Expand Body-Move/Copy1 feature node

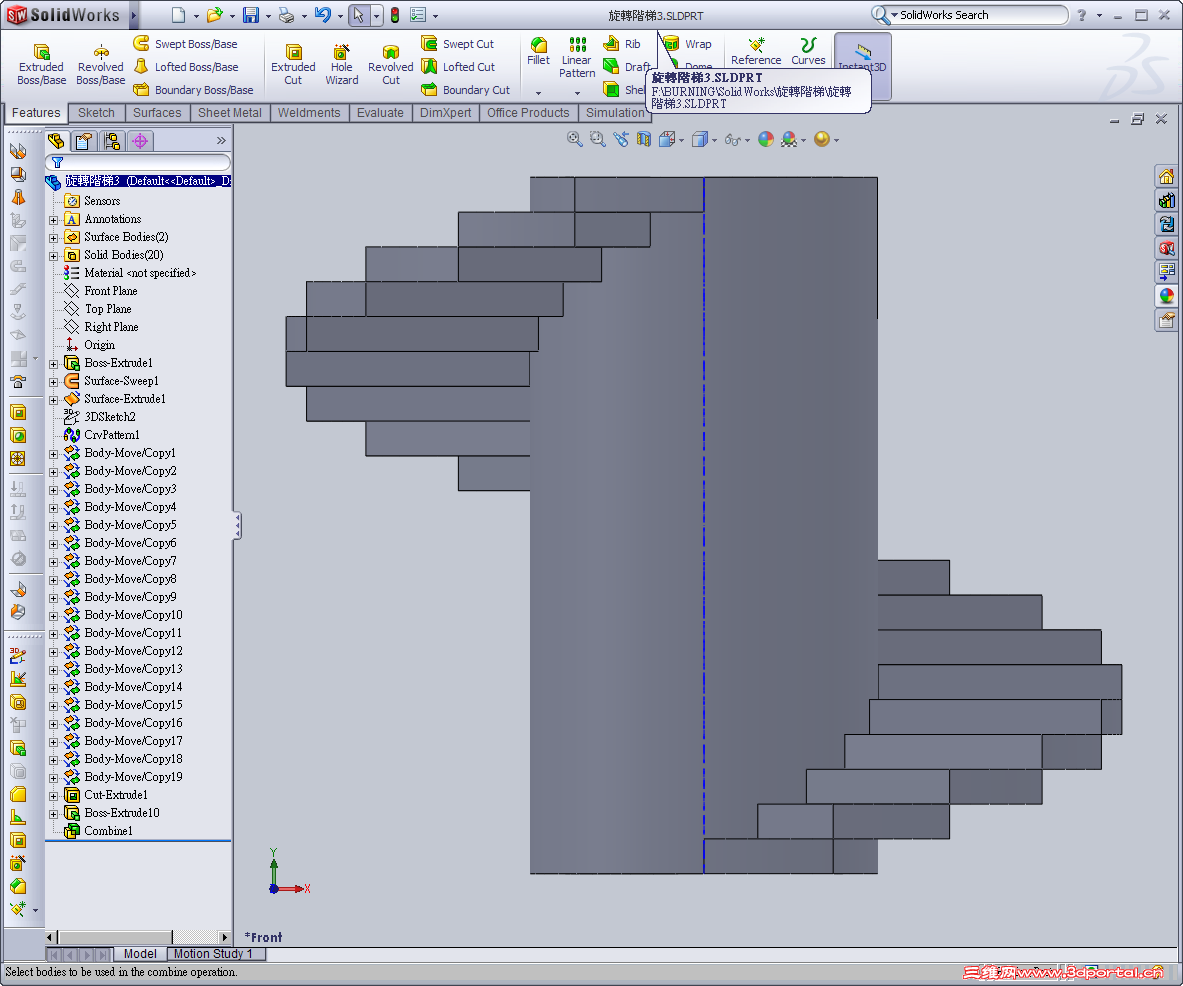(54, 453)
